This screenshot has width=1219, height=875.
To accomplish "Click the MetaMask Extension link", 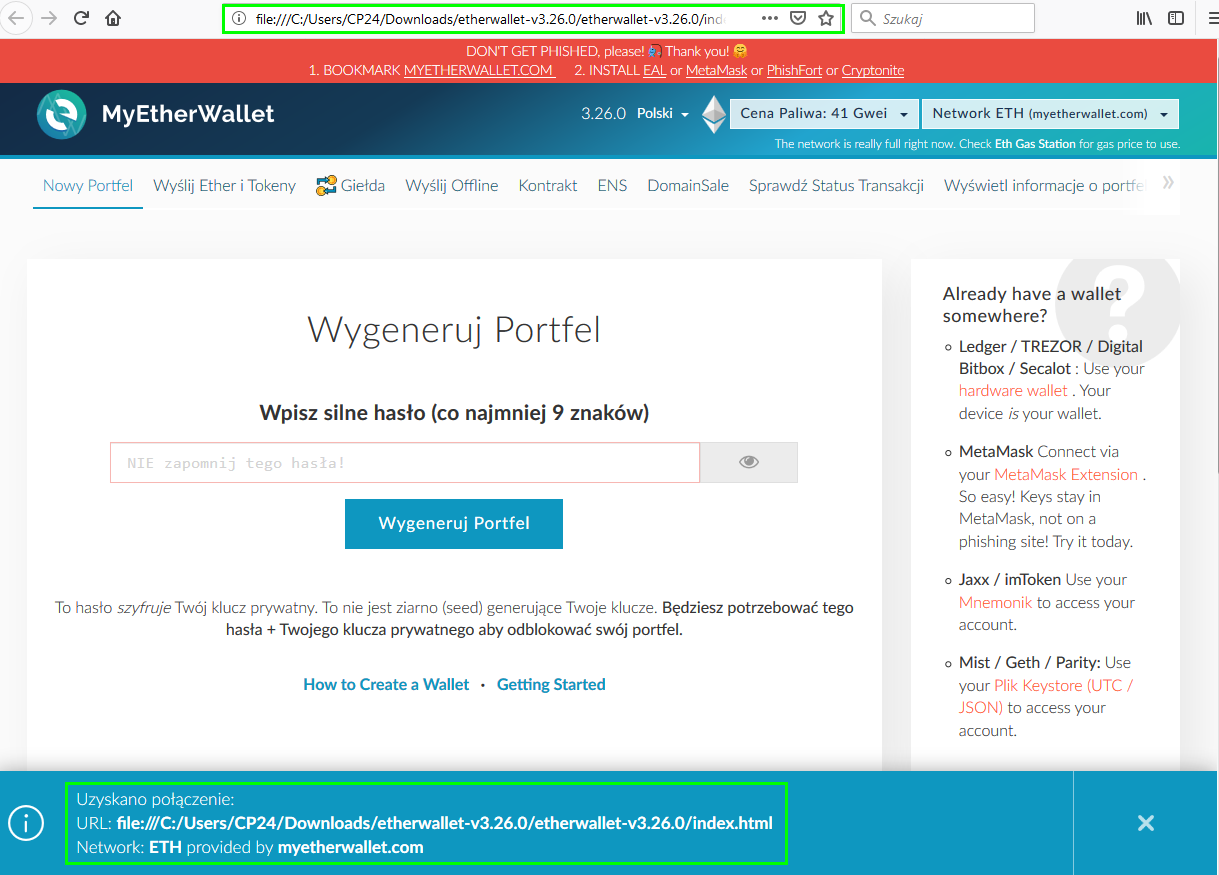I will coord(1066,475).
